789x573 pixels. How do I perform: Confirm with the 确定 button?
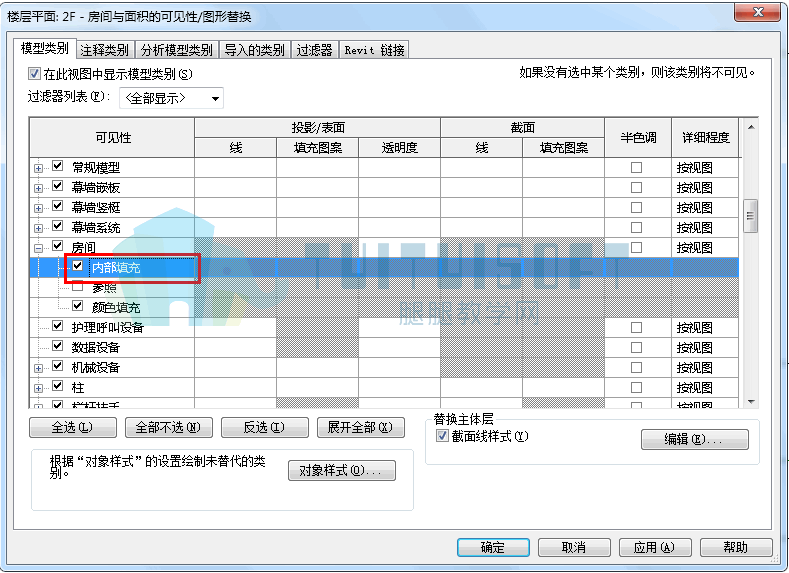tap(493, 547)
